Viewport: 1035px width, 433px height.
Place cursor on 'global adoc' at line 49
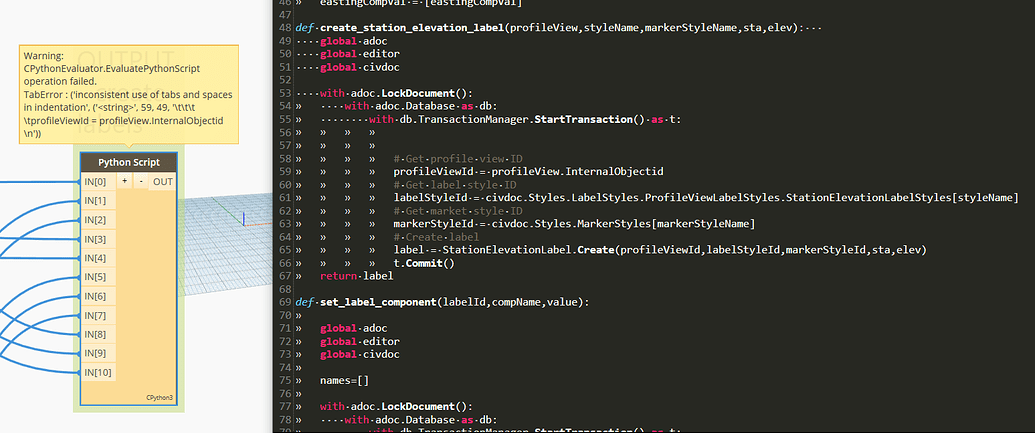coord(353,41)
